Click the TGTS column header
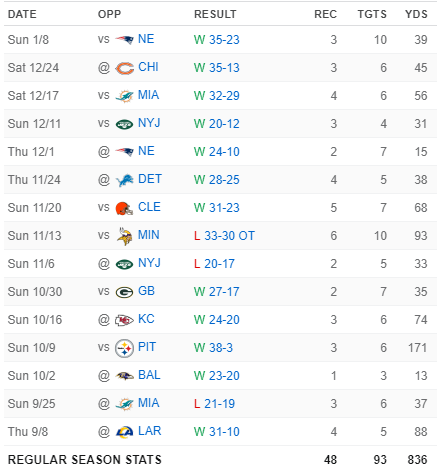Screen dimensions: 437x471 [x=372, y=14]
